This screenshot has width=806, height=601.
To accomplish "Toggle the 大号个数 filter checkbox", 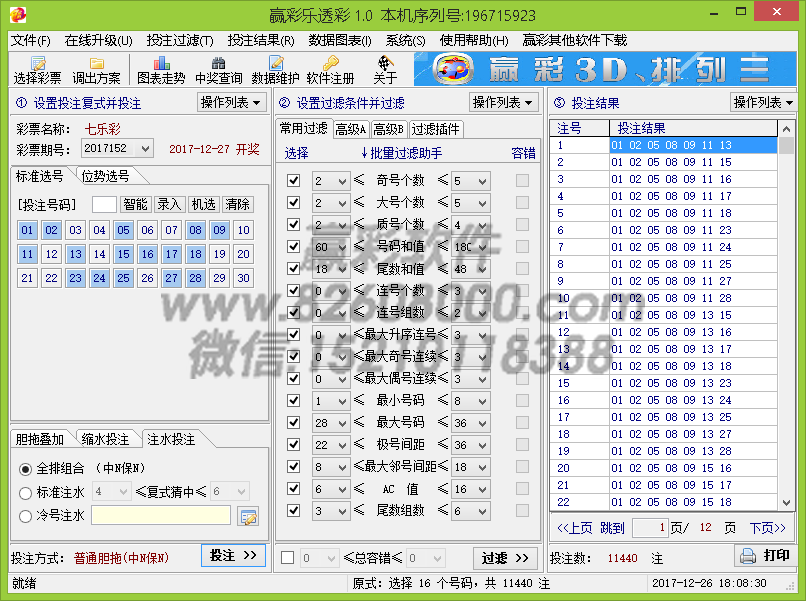I will point(294,203).
